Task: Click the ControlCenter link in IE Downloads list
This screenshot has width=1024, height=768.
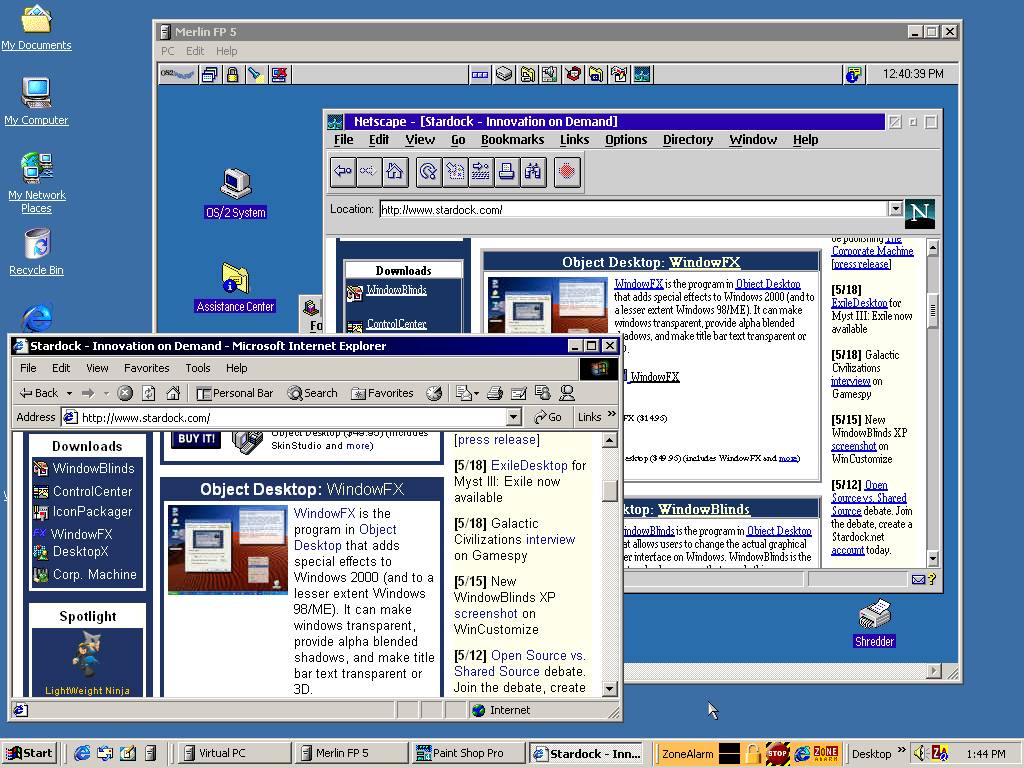Action: point(92,491)
